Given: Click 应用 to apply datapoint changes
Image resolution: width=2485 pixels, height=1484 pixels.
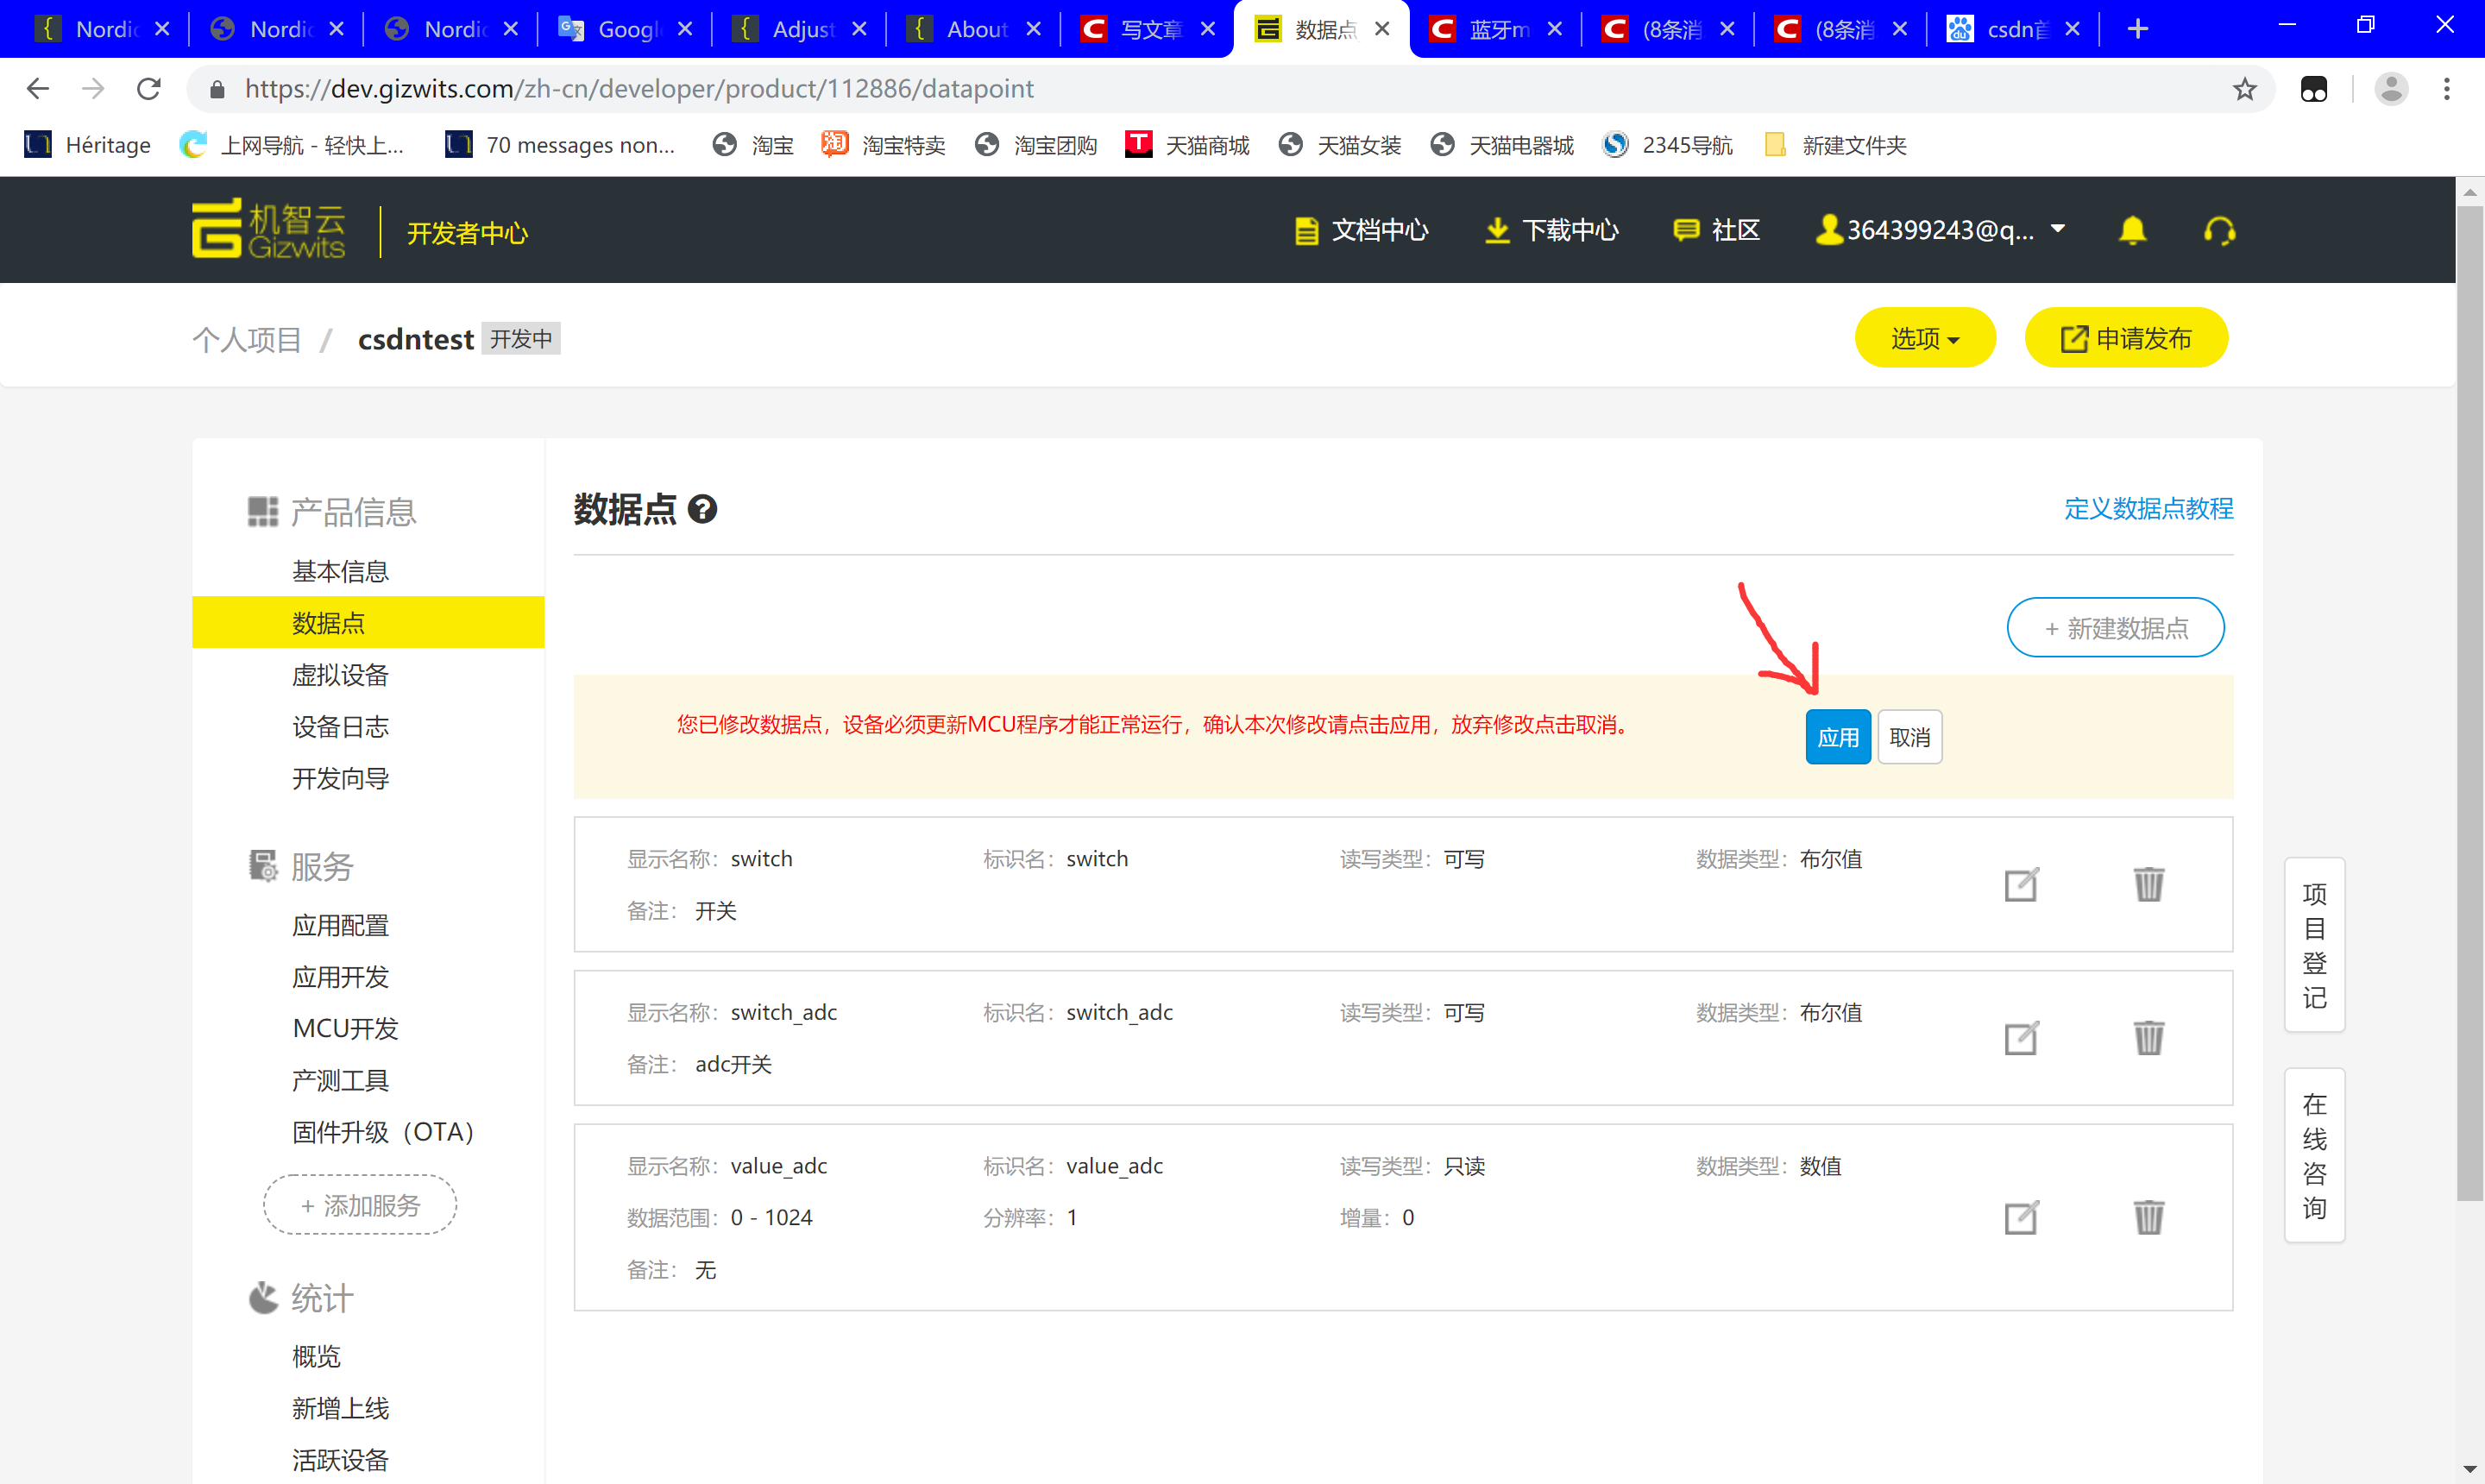Looking at the screenshot, I should (1838, 737).
